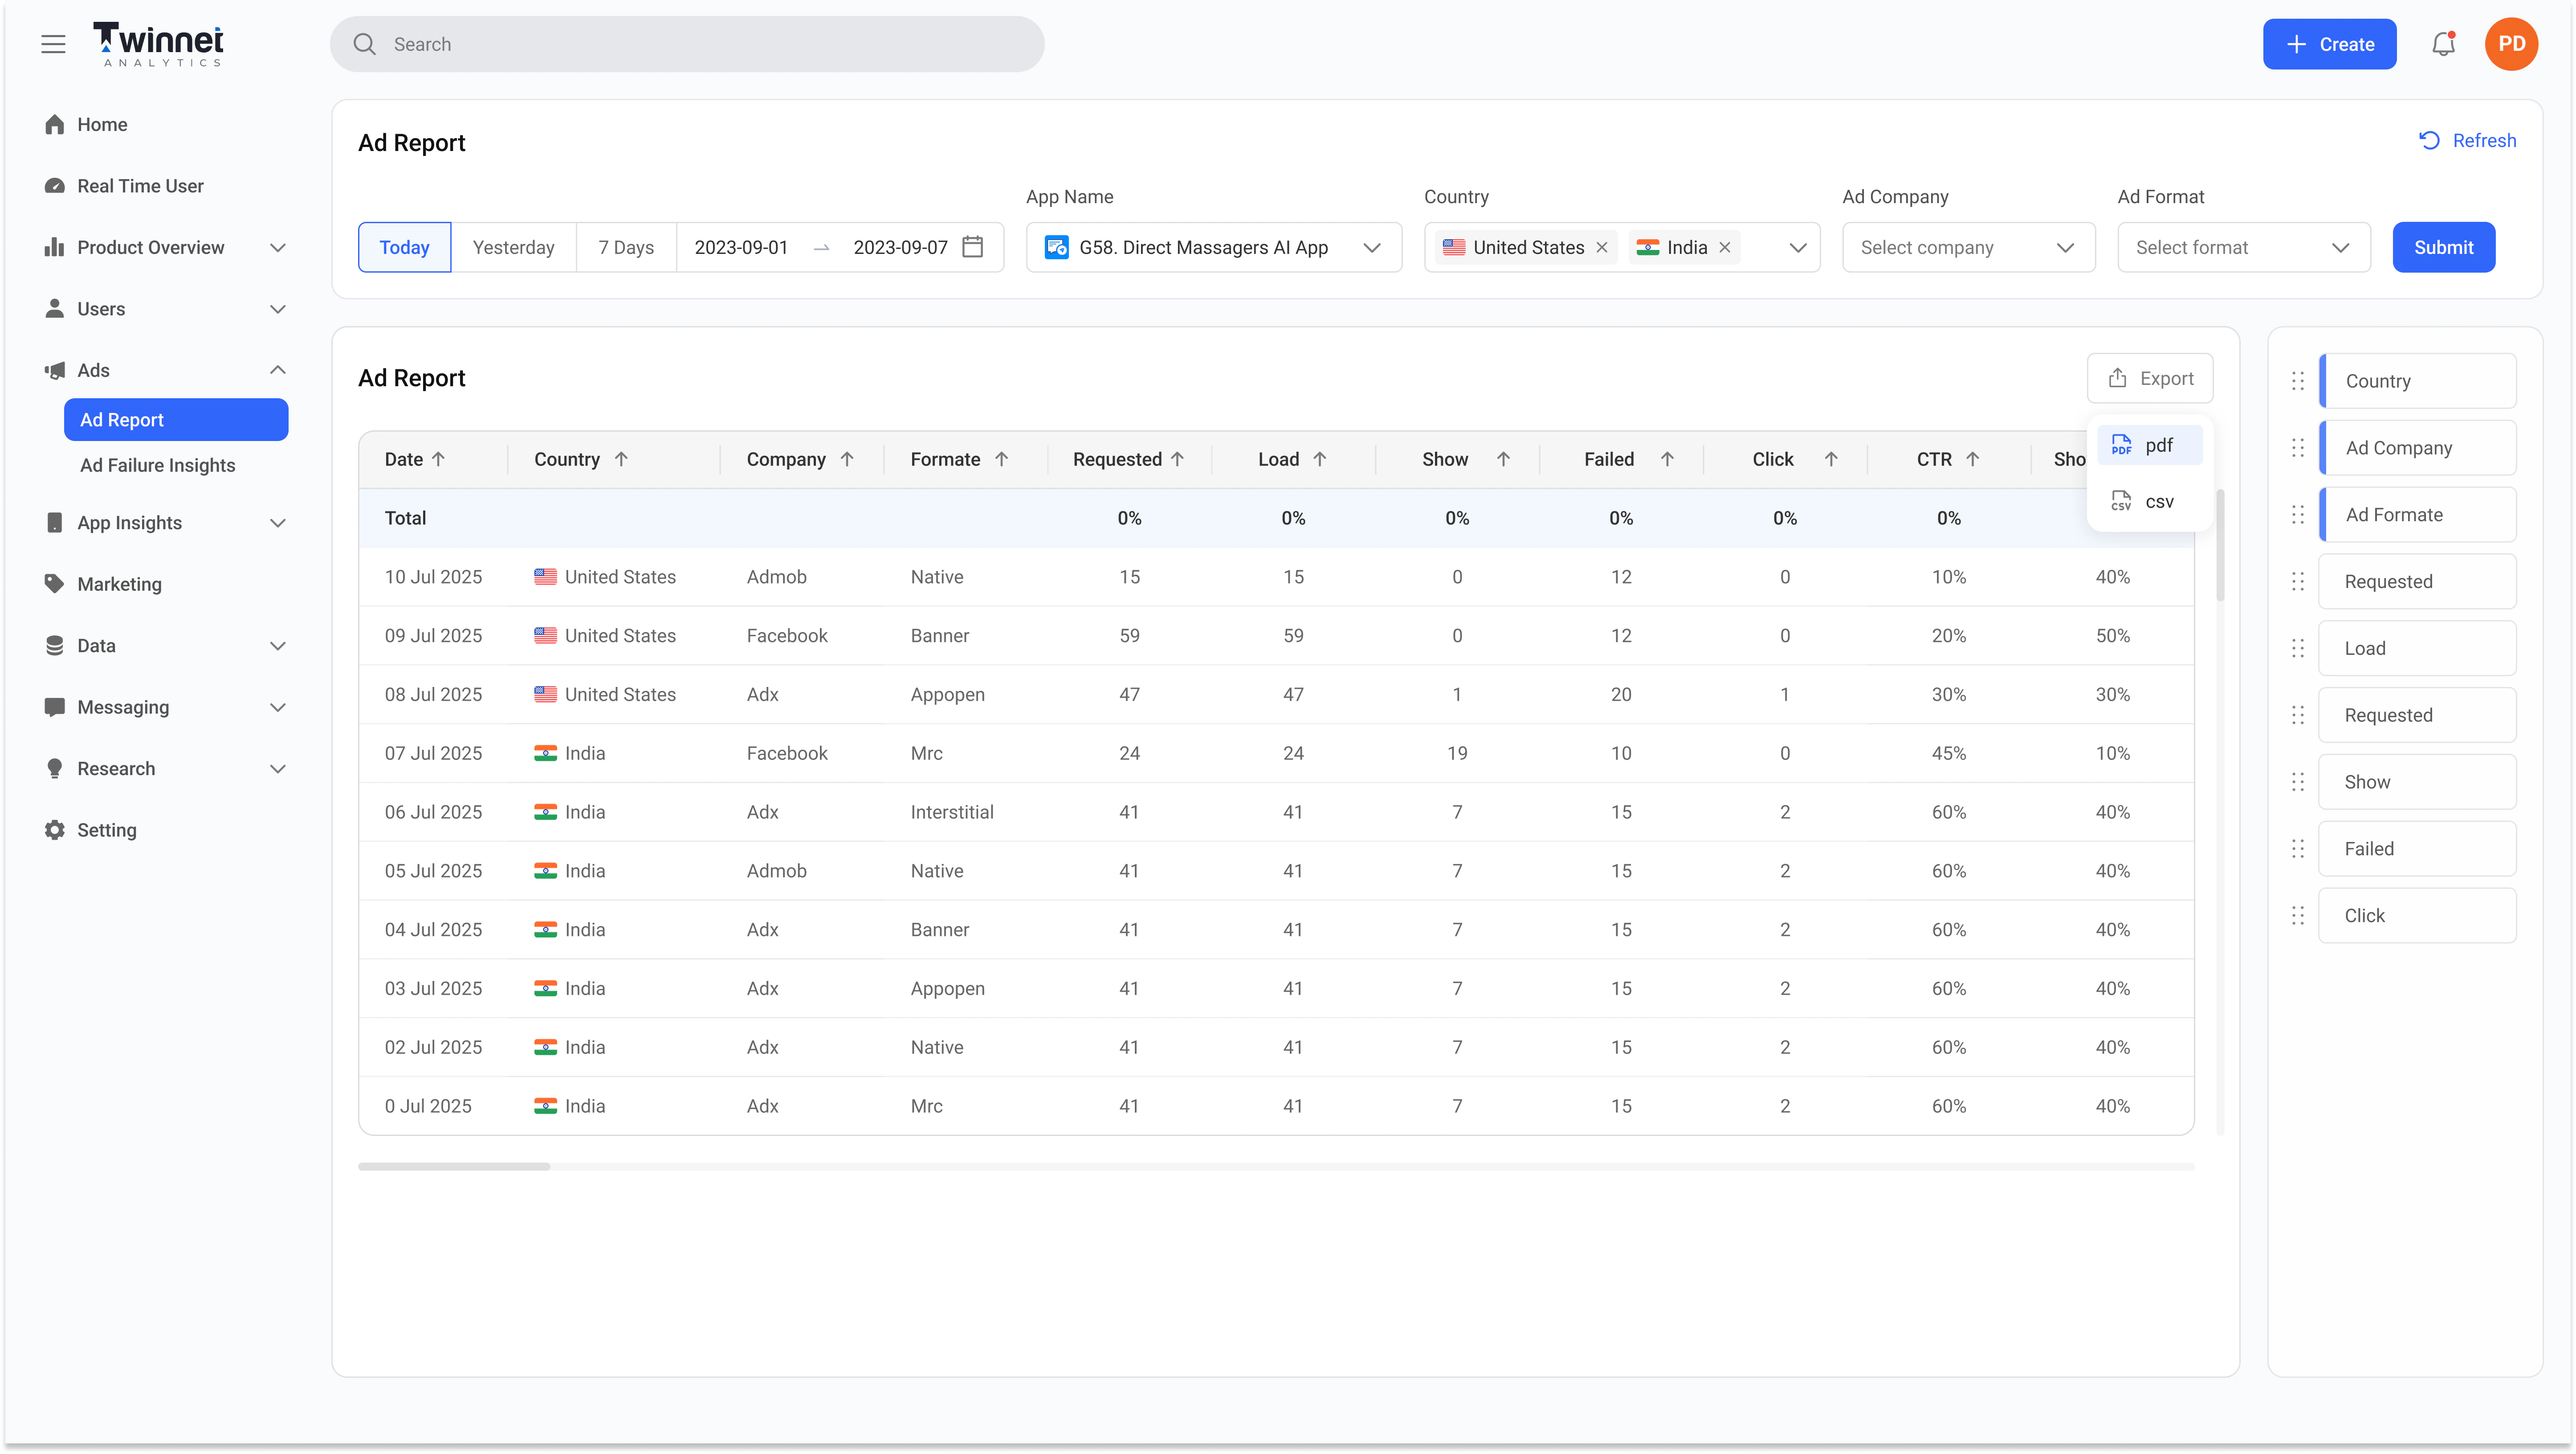Remove India country tag
The image size is (2576, 1454).
click(x=1725, y=247)
